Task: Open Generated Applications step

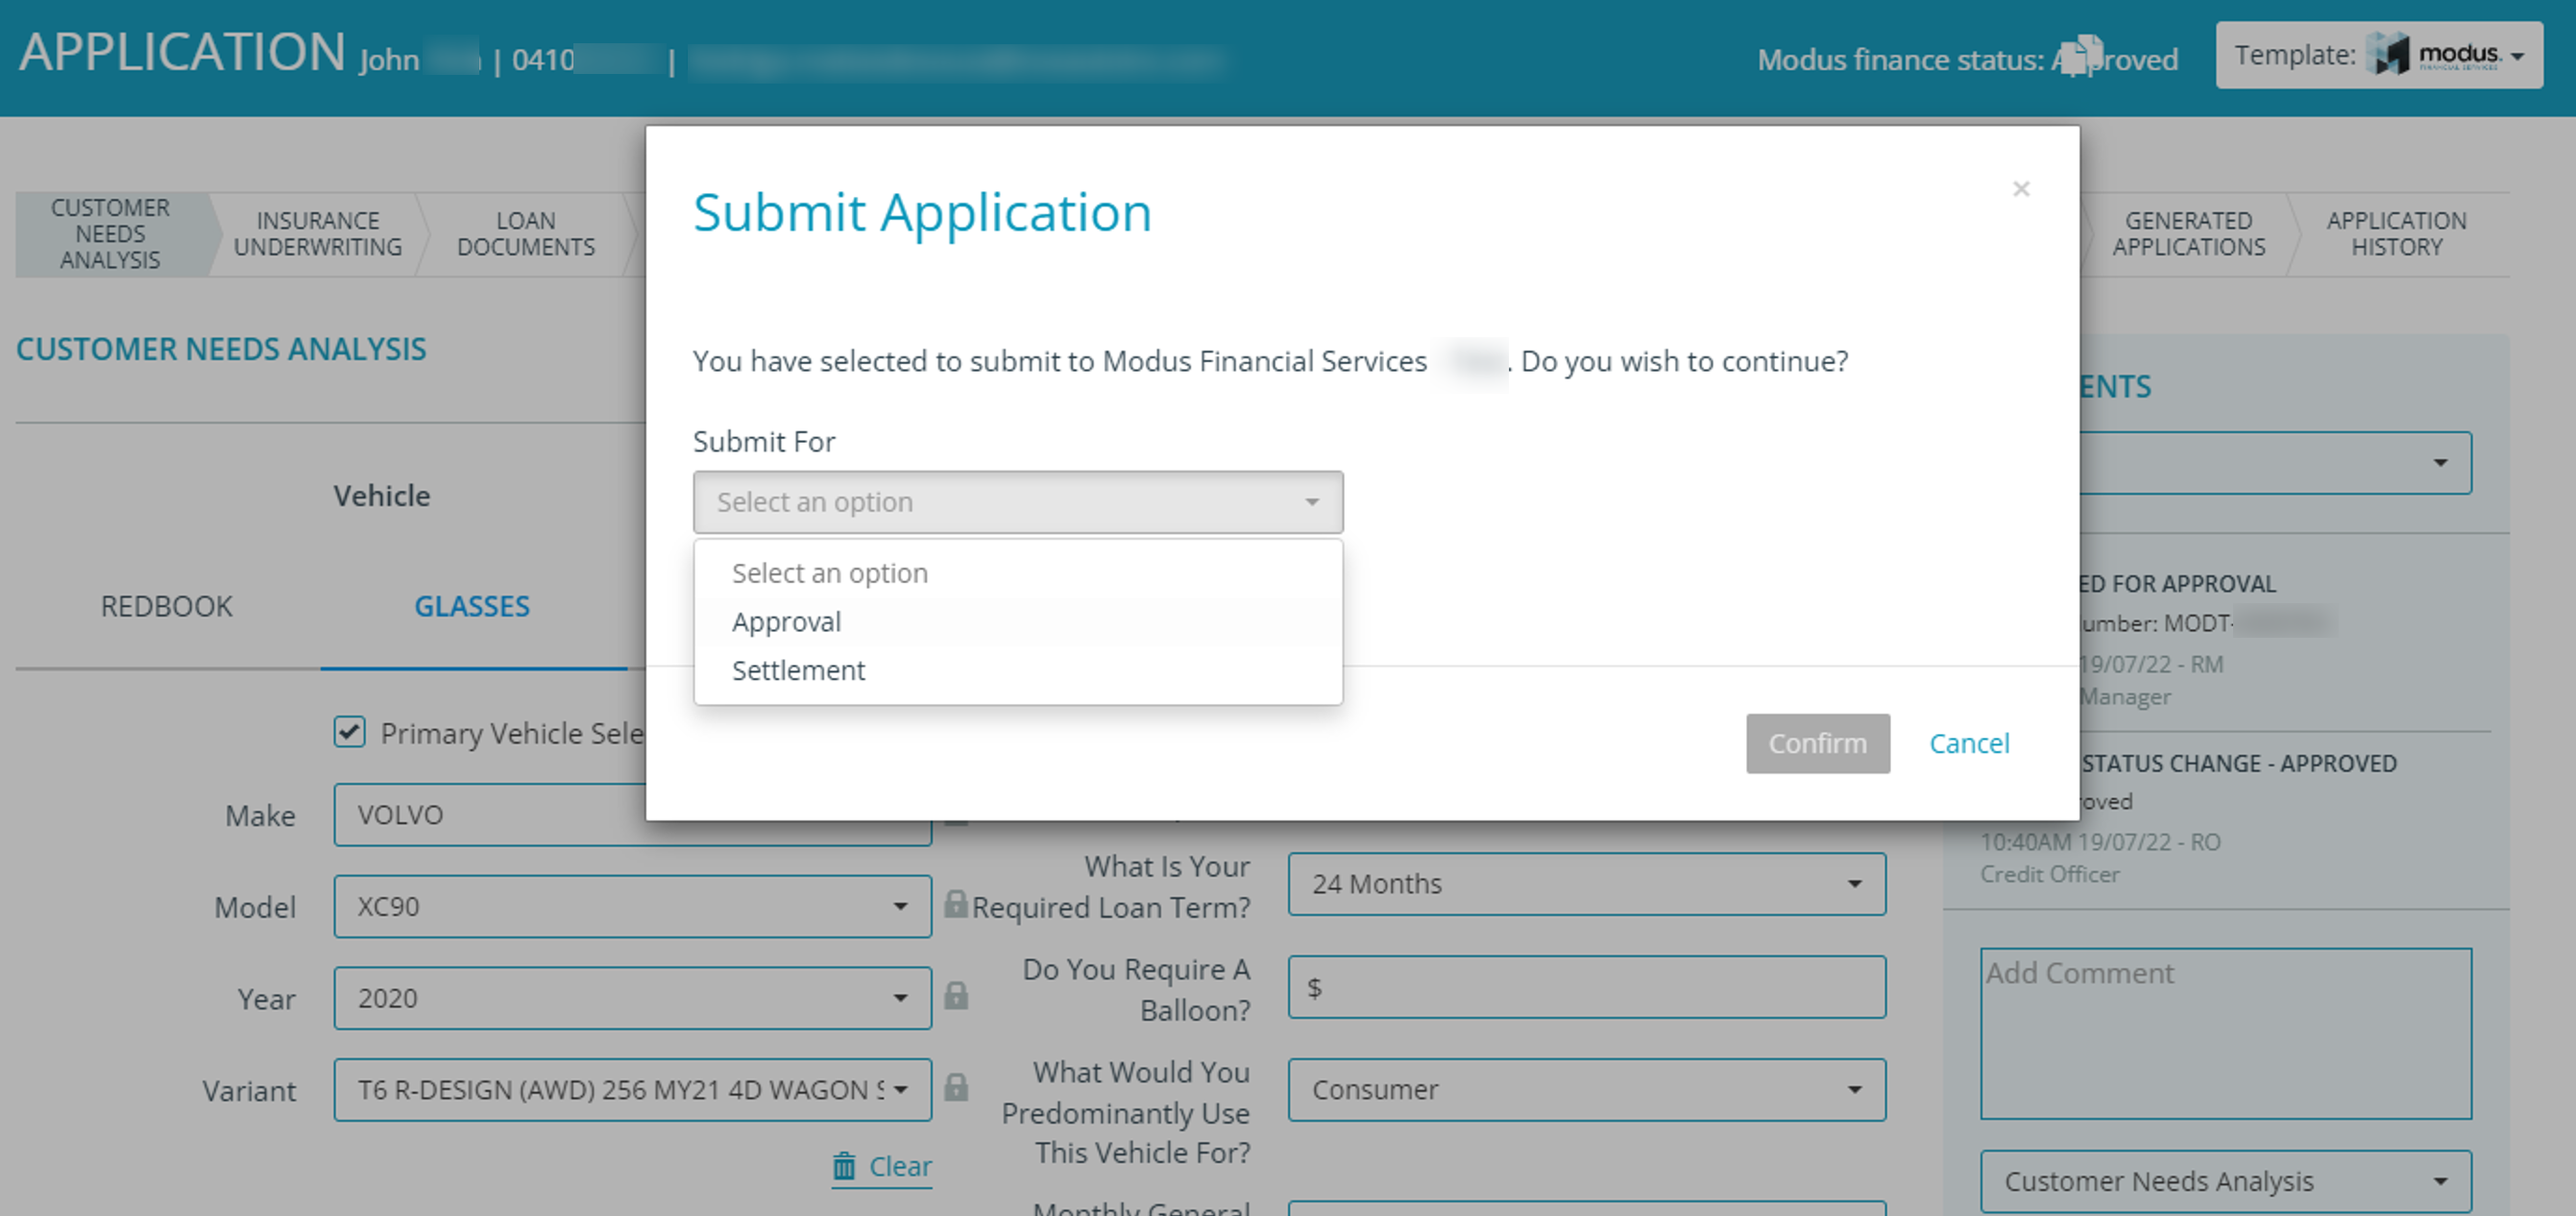Action: click(x=2189, y=234)
